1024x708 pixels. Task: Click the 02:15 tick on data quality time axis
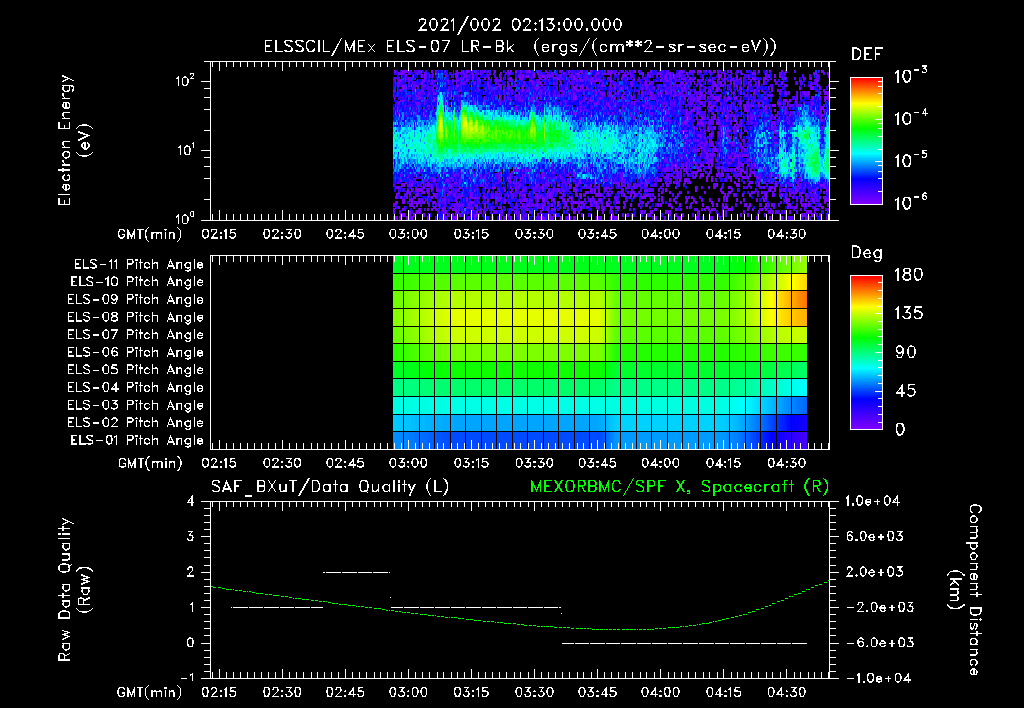(x=219, y=692)
